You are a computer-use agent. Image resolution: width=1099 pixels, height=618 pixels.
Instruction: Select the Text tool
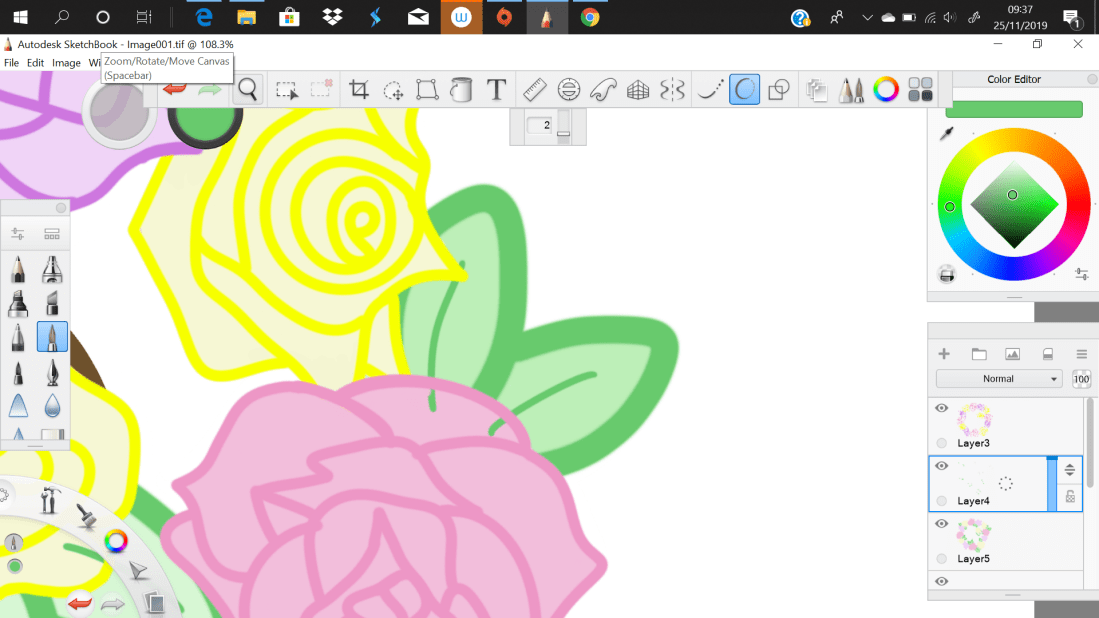494,89
